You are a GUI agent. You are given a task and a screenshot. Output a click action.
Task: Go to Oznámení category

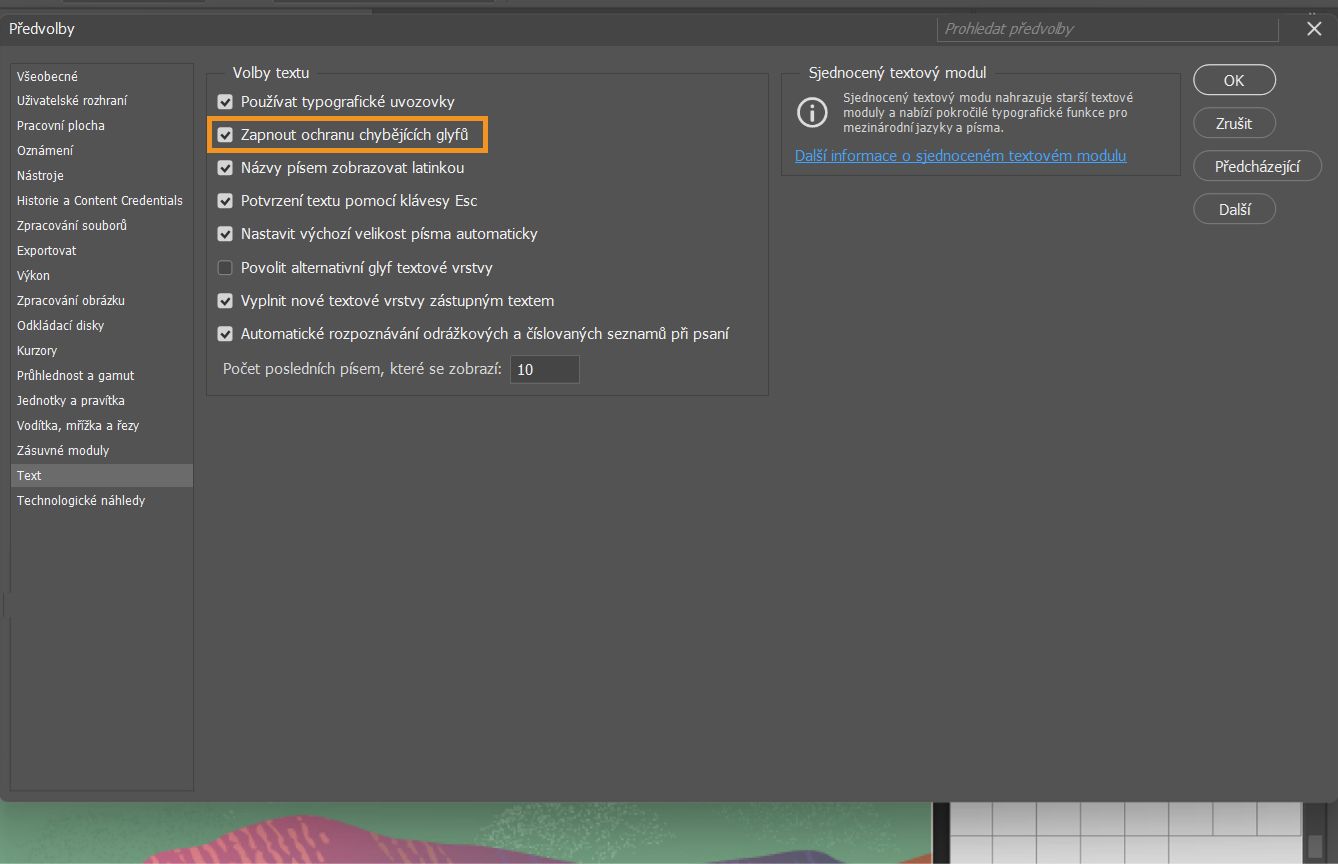(x=102, y=151)
